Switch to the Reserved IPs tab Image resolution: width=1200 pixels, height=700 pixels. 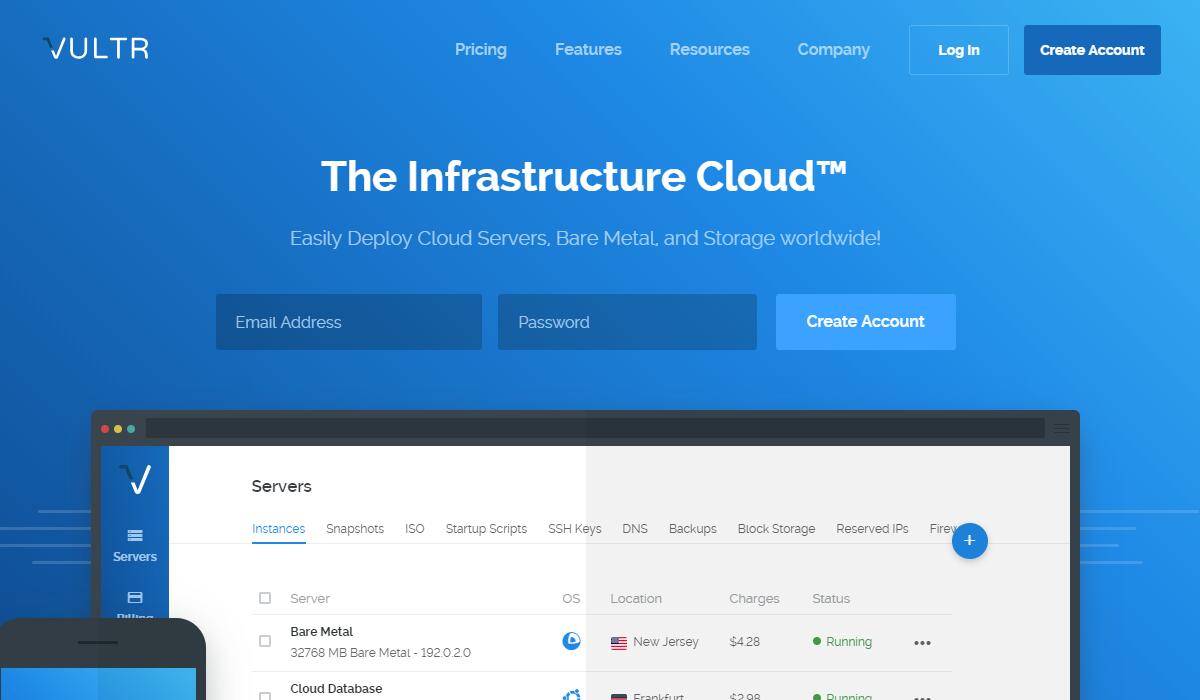point(872,529)
